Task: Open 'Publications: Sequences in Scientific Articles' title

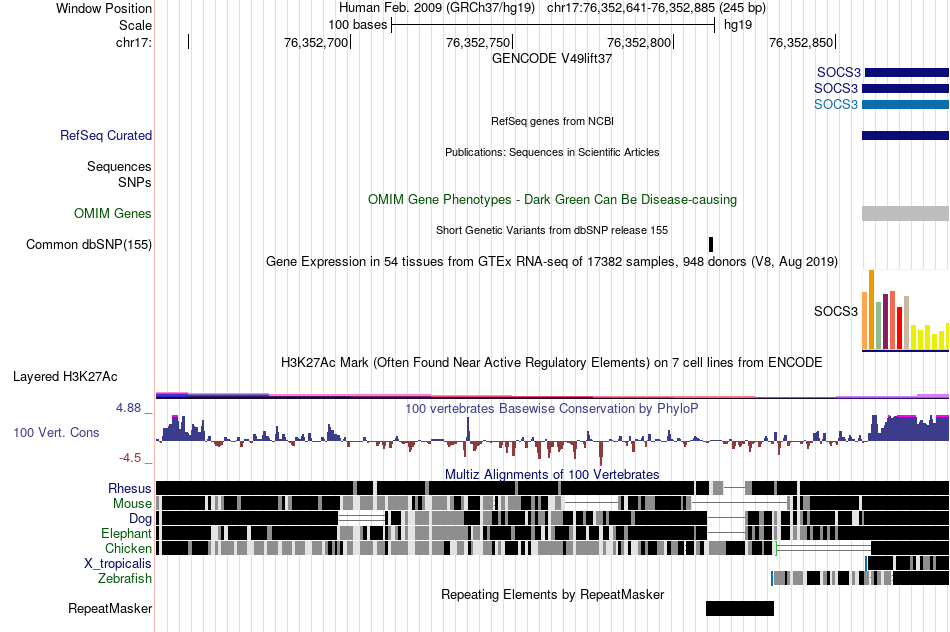Action: 552,152
